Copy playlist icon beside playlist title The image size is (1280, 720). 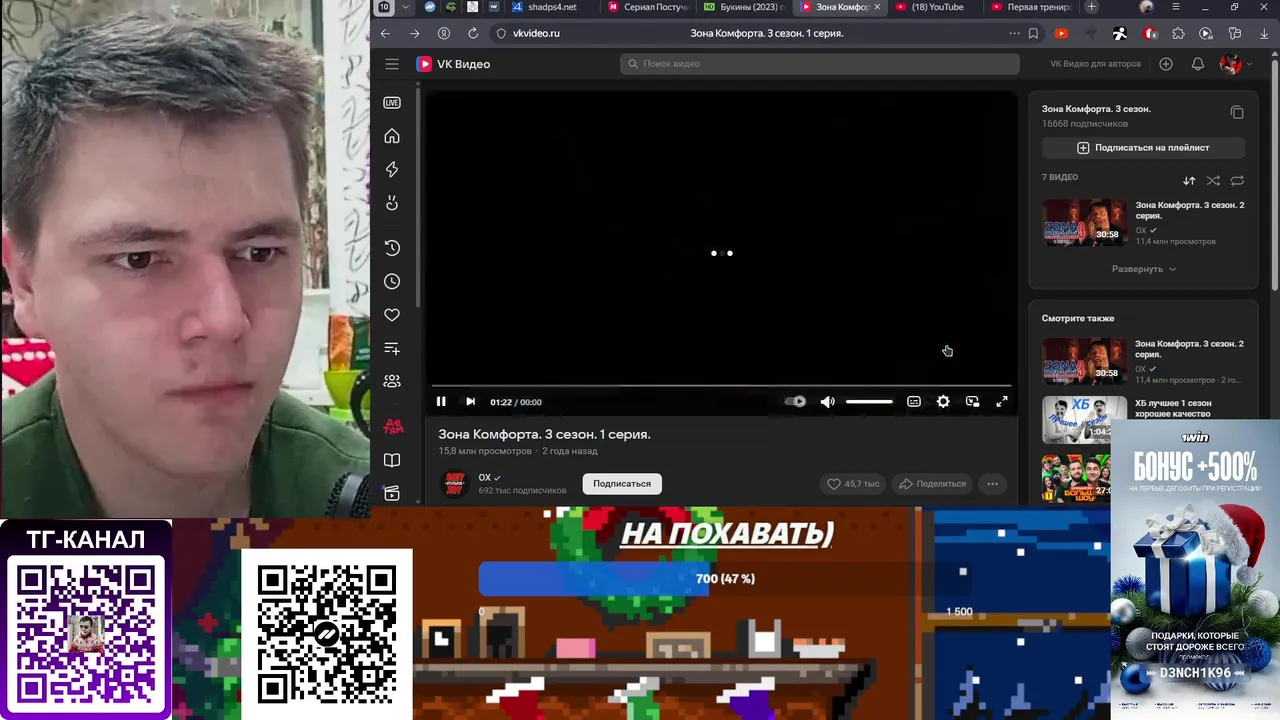[1237, 112]
